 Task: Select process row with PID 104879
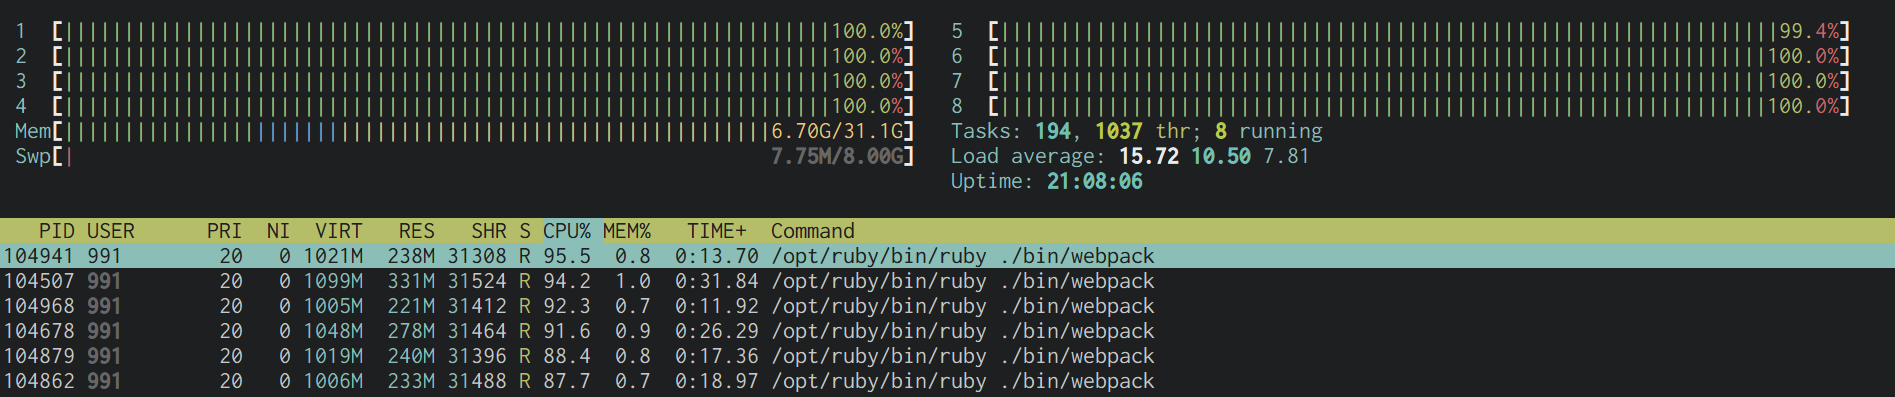[x=947, y=356]
